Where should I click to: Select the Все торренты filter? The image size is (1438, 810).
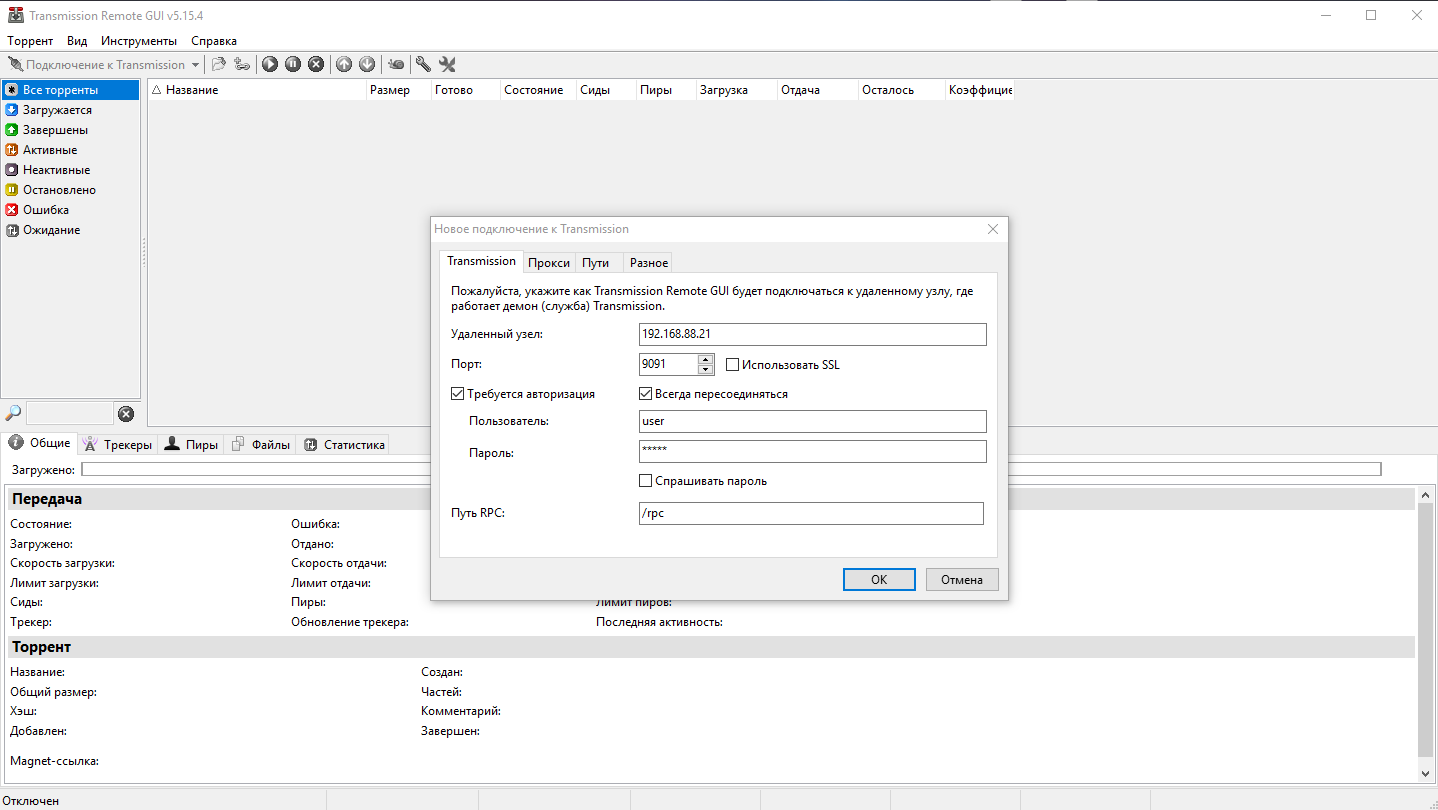click(x=70, y=90)
